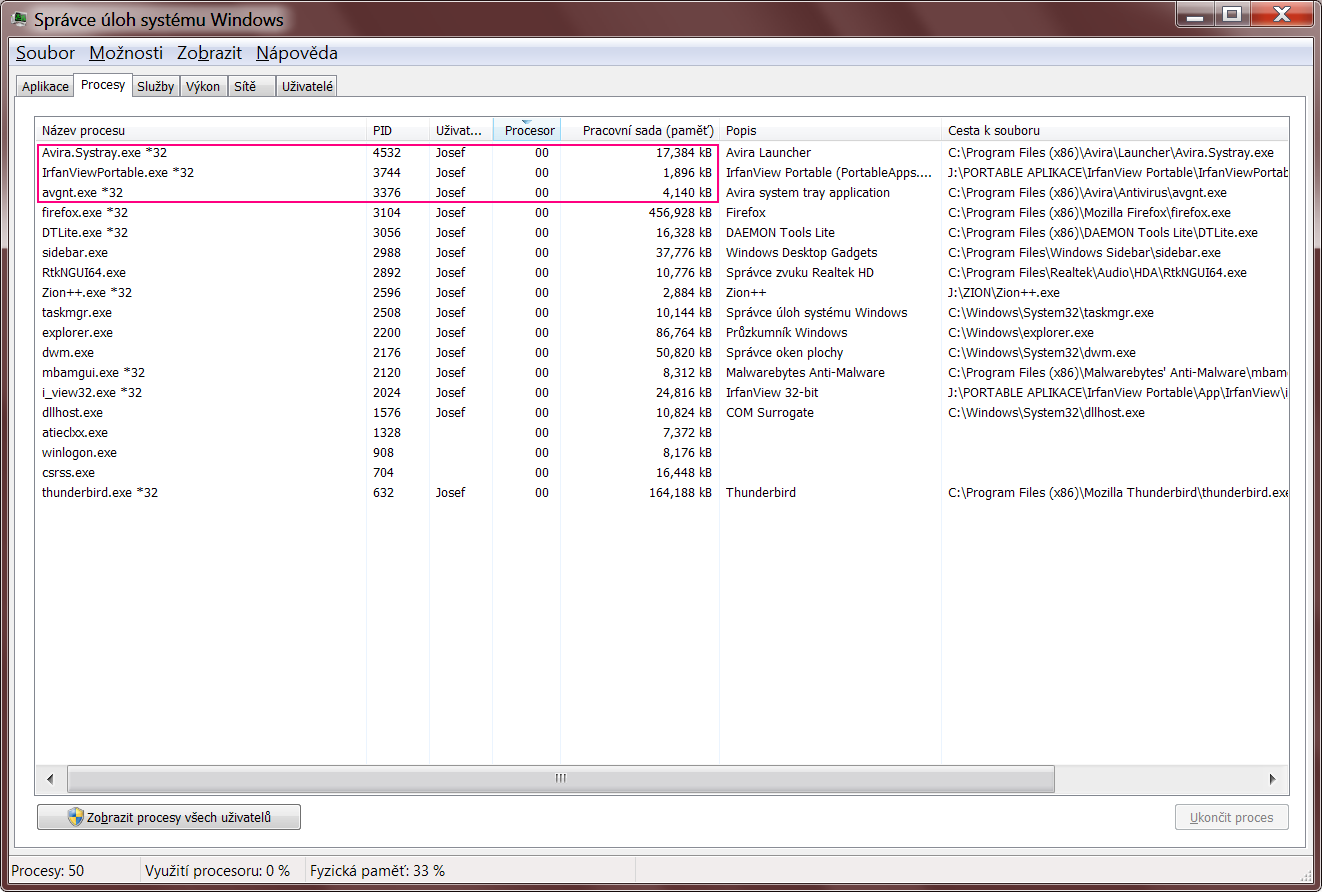Click the Task Manager title bar icon

19,19
